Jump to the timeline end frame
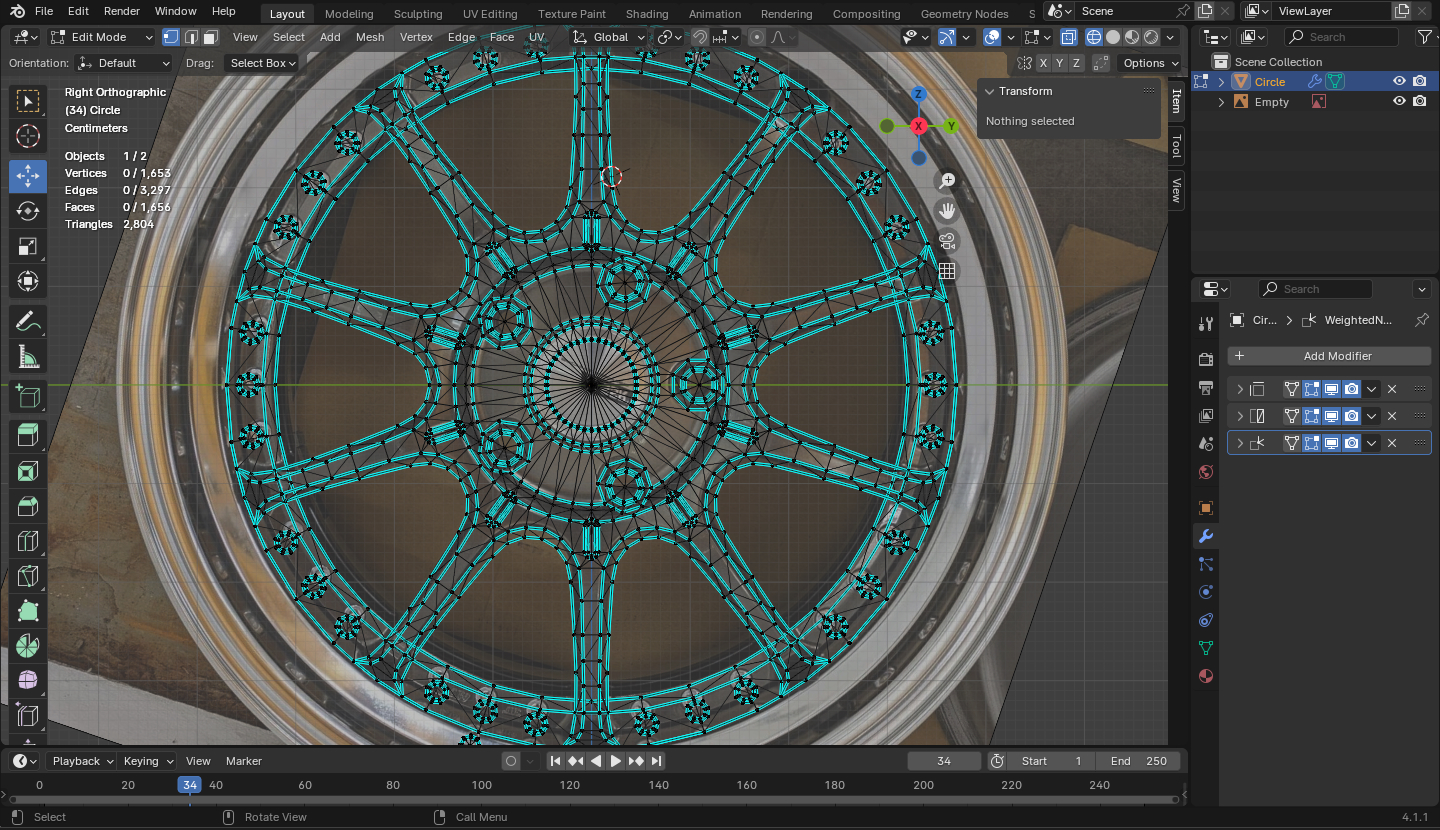This screenshot has height=830, width=1440. click(656, 761)
